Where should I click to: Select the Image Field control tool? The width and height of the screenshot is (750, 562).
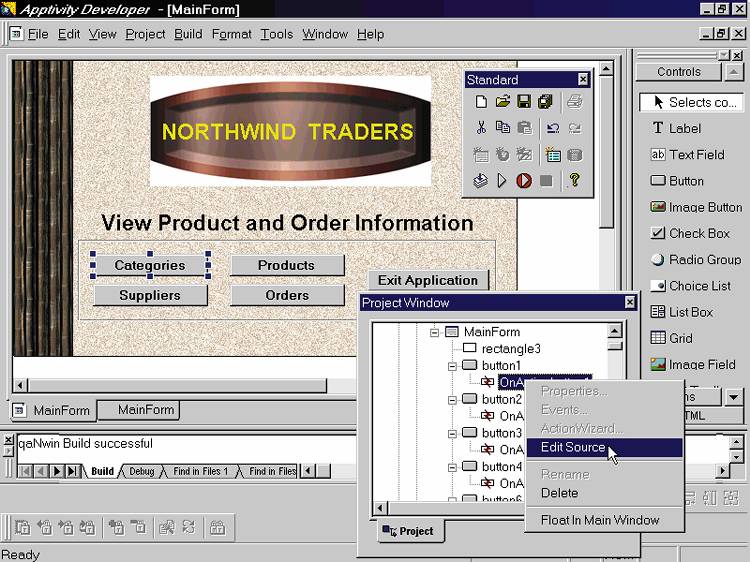[693, 364]
